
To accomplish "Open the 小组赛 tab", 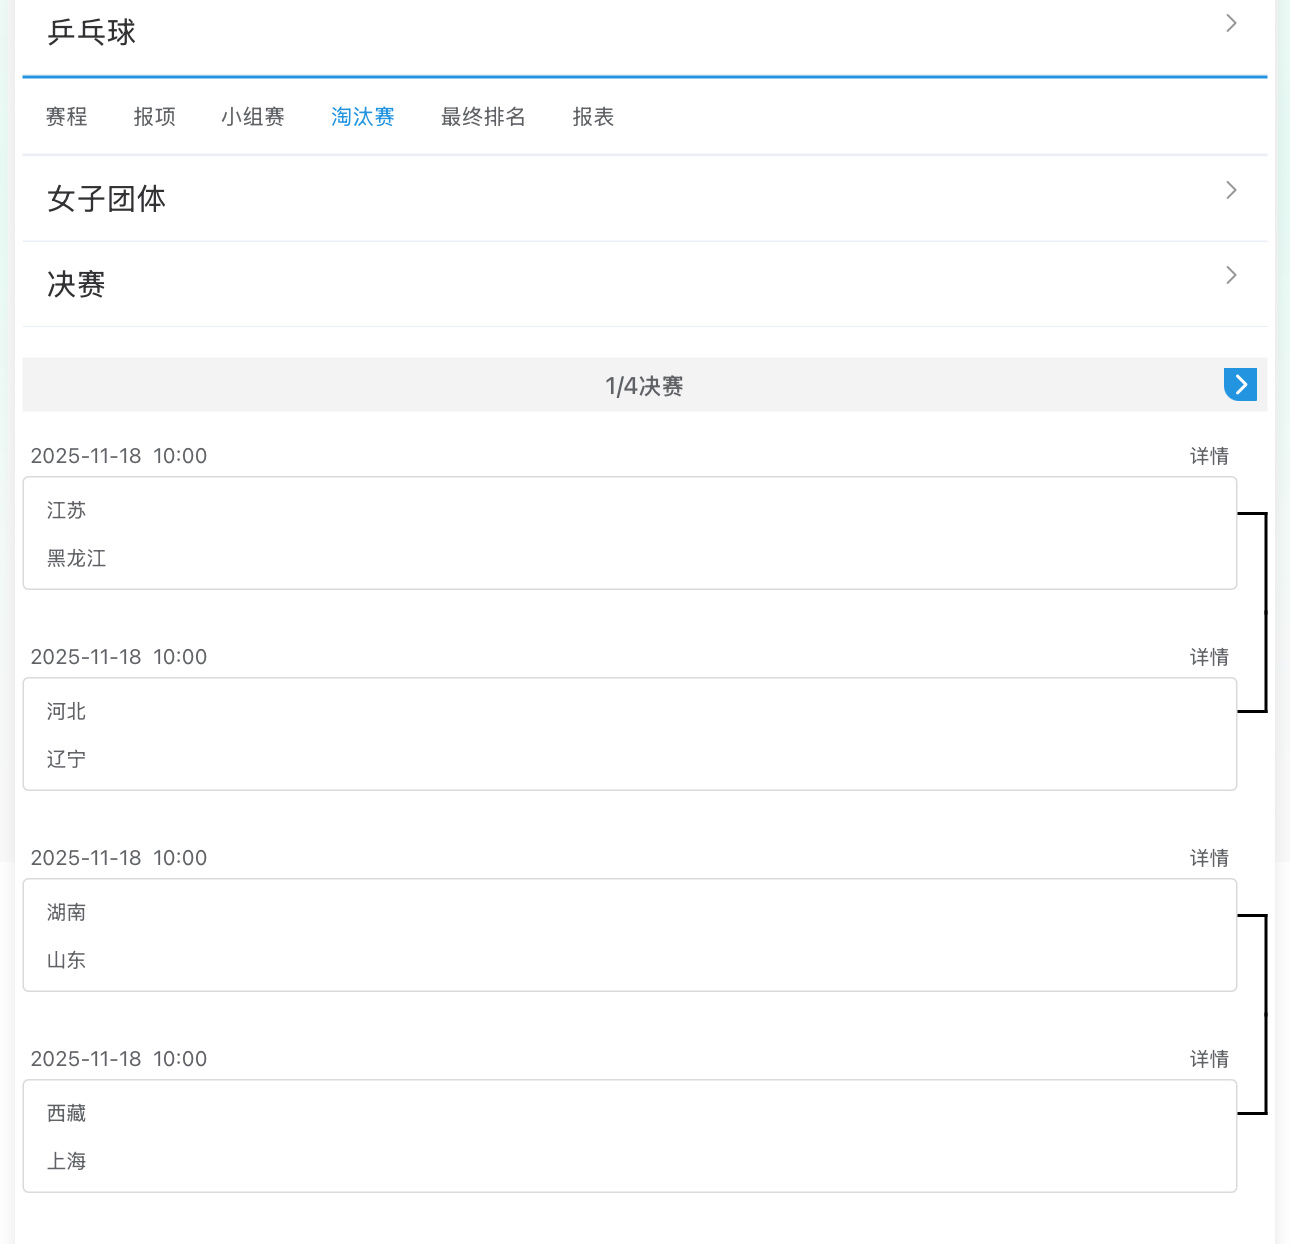I will pyautogui.click(x=253, y=116).
